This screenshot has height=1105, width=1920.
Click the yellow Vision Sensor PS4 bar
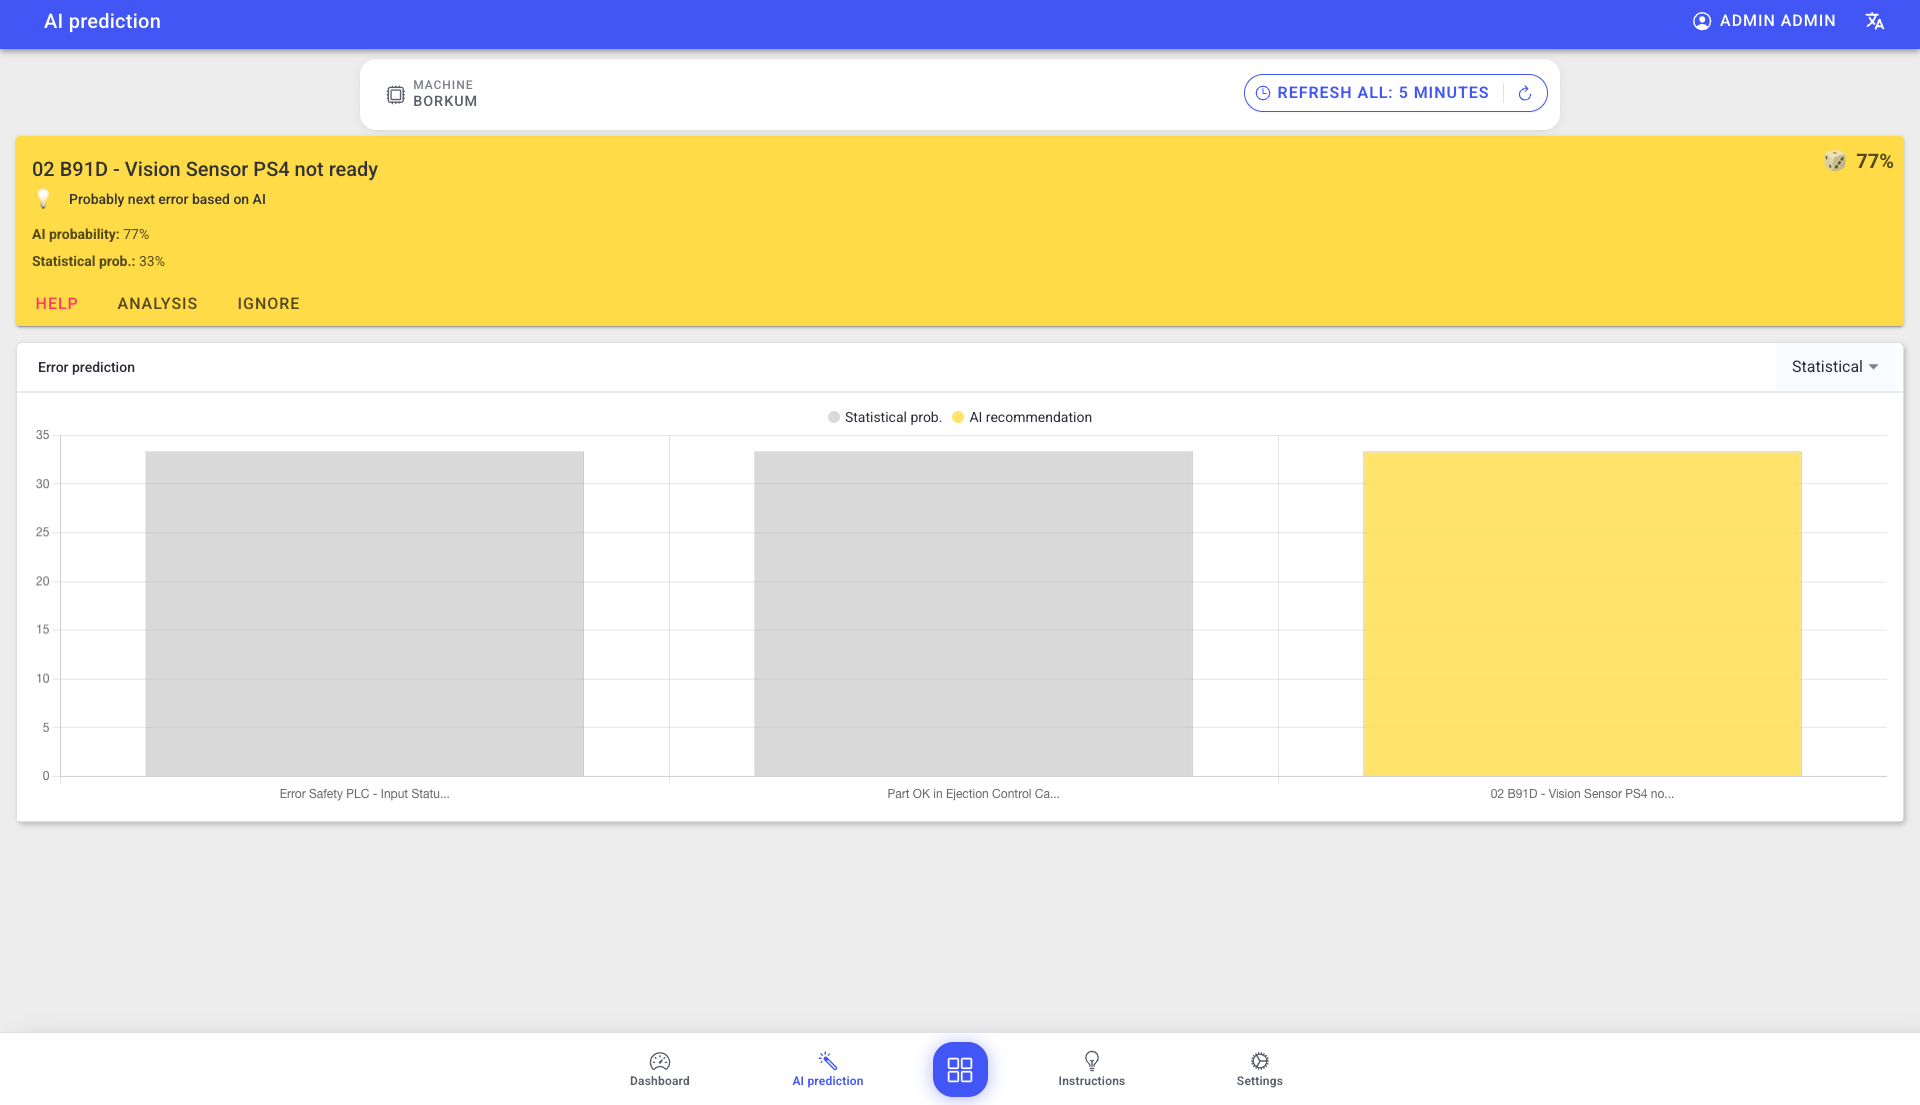pos(1583,614)
